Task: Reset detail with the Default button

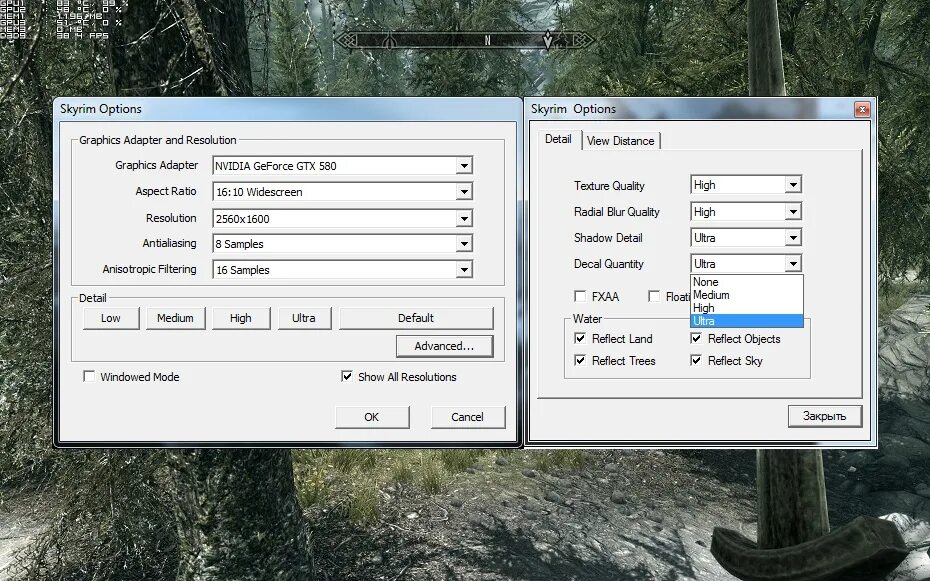Action: (x=416, y=318)
